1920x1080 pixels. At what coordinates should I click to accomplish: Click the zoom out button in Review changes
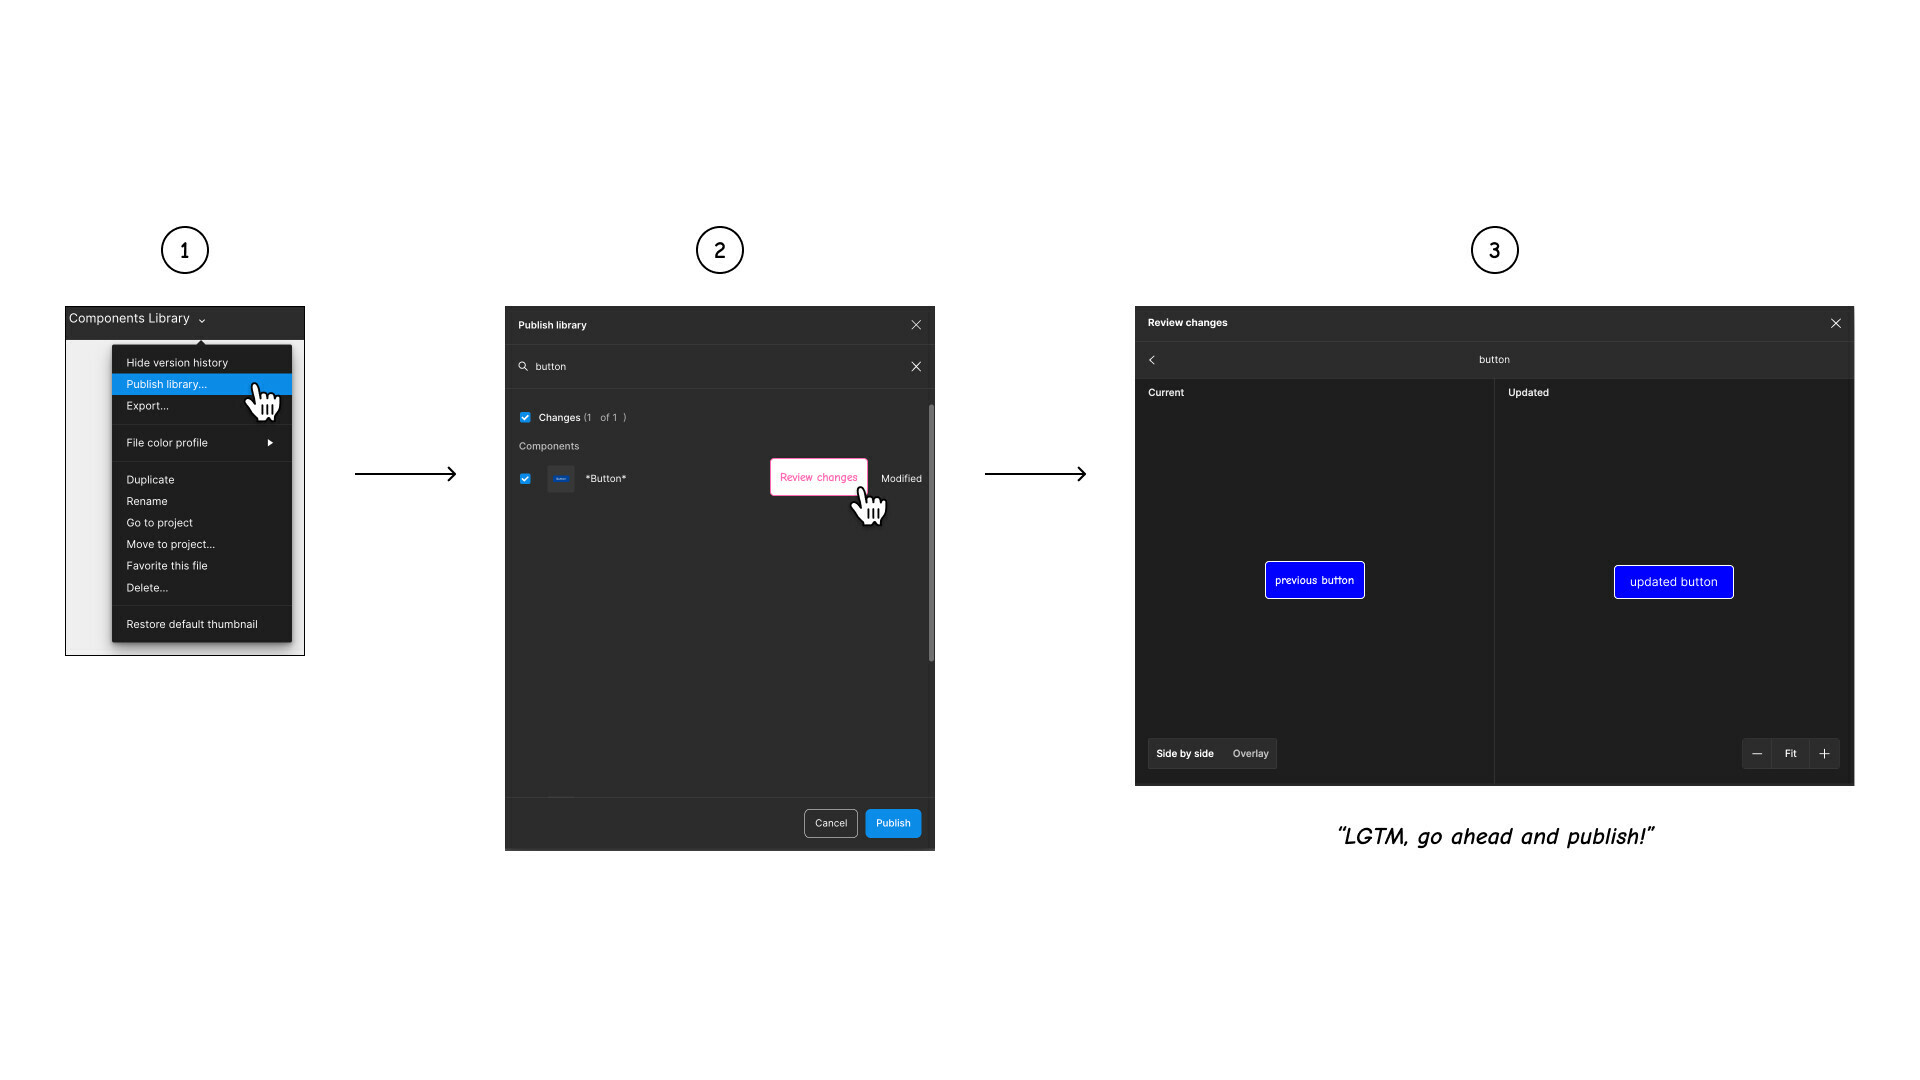tap(1756, 753)
